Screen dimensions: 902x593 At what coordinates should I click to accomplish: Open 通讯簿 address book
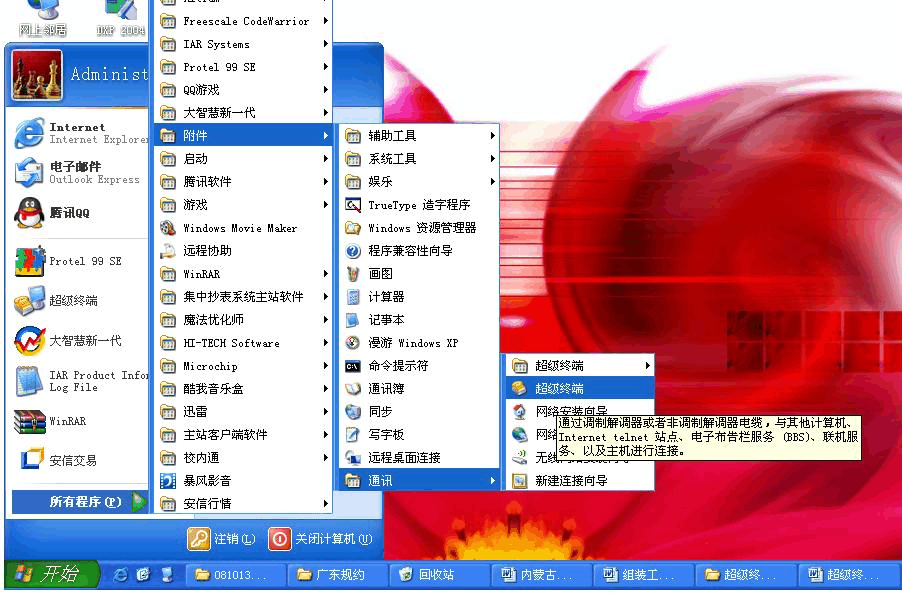tap(419, 389)
